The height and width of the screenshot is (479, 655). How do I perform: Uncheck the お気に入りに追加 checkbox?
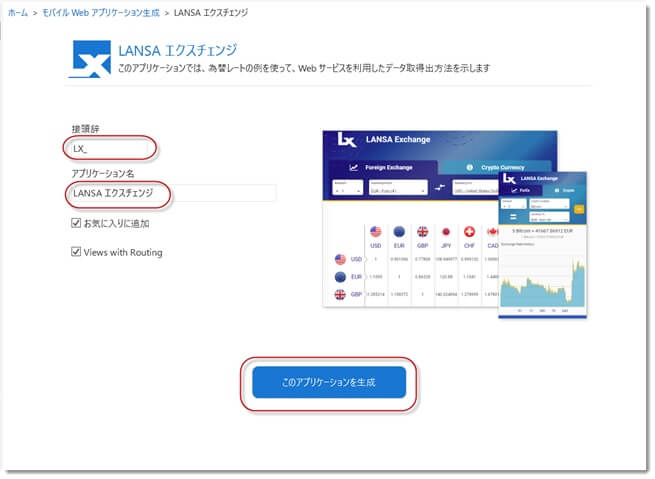pyautogui.click(x=76, y=223)
